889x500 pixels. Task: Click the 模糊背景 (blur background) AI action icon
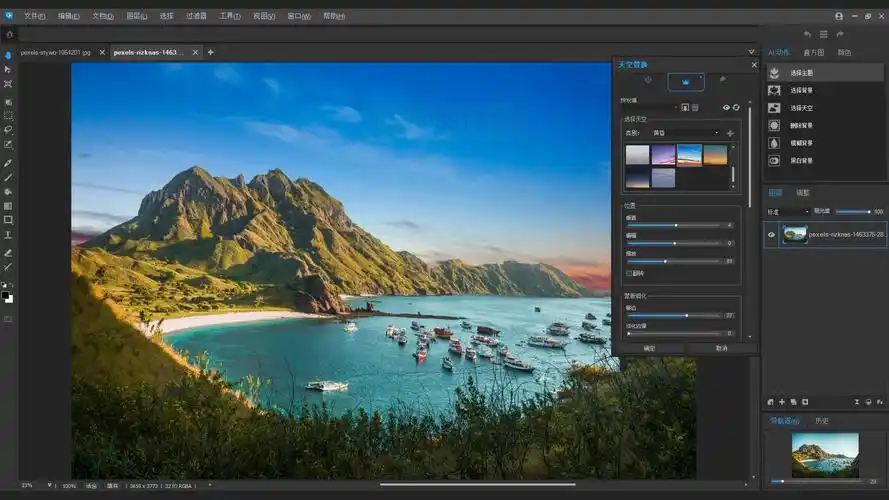(774, 143)
